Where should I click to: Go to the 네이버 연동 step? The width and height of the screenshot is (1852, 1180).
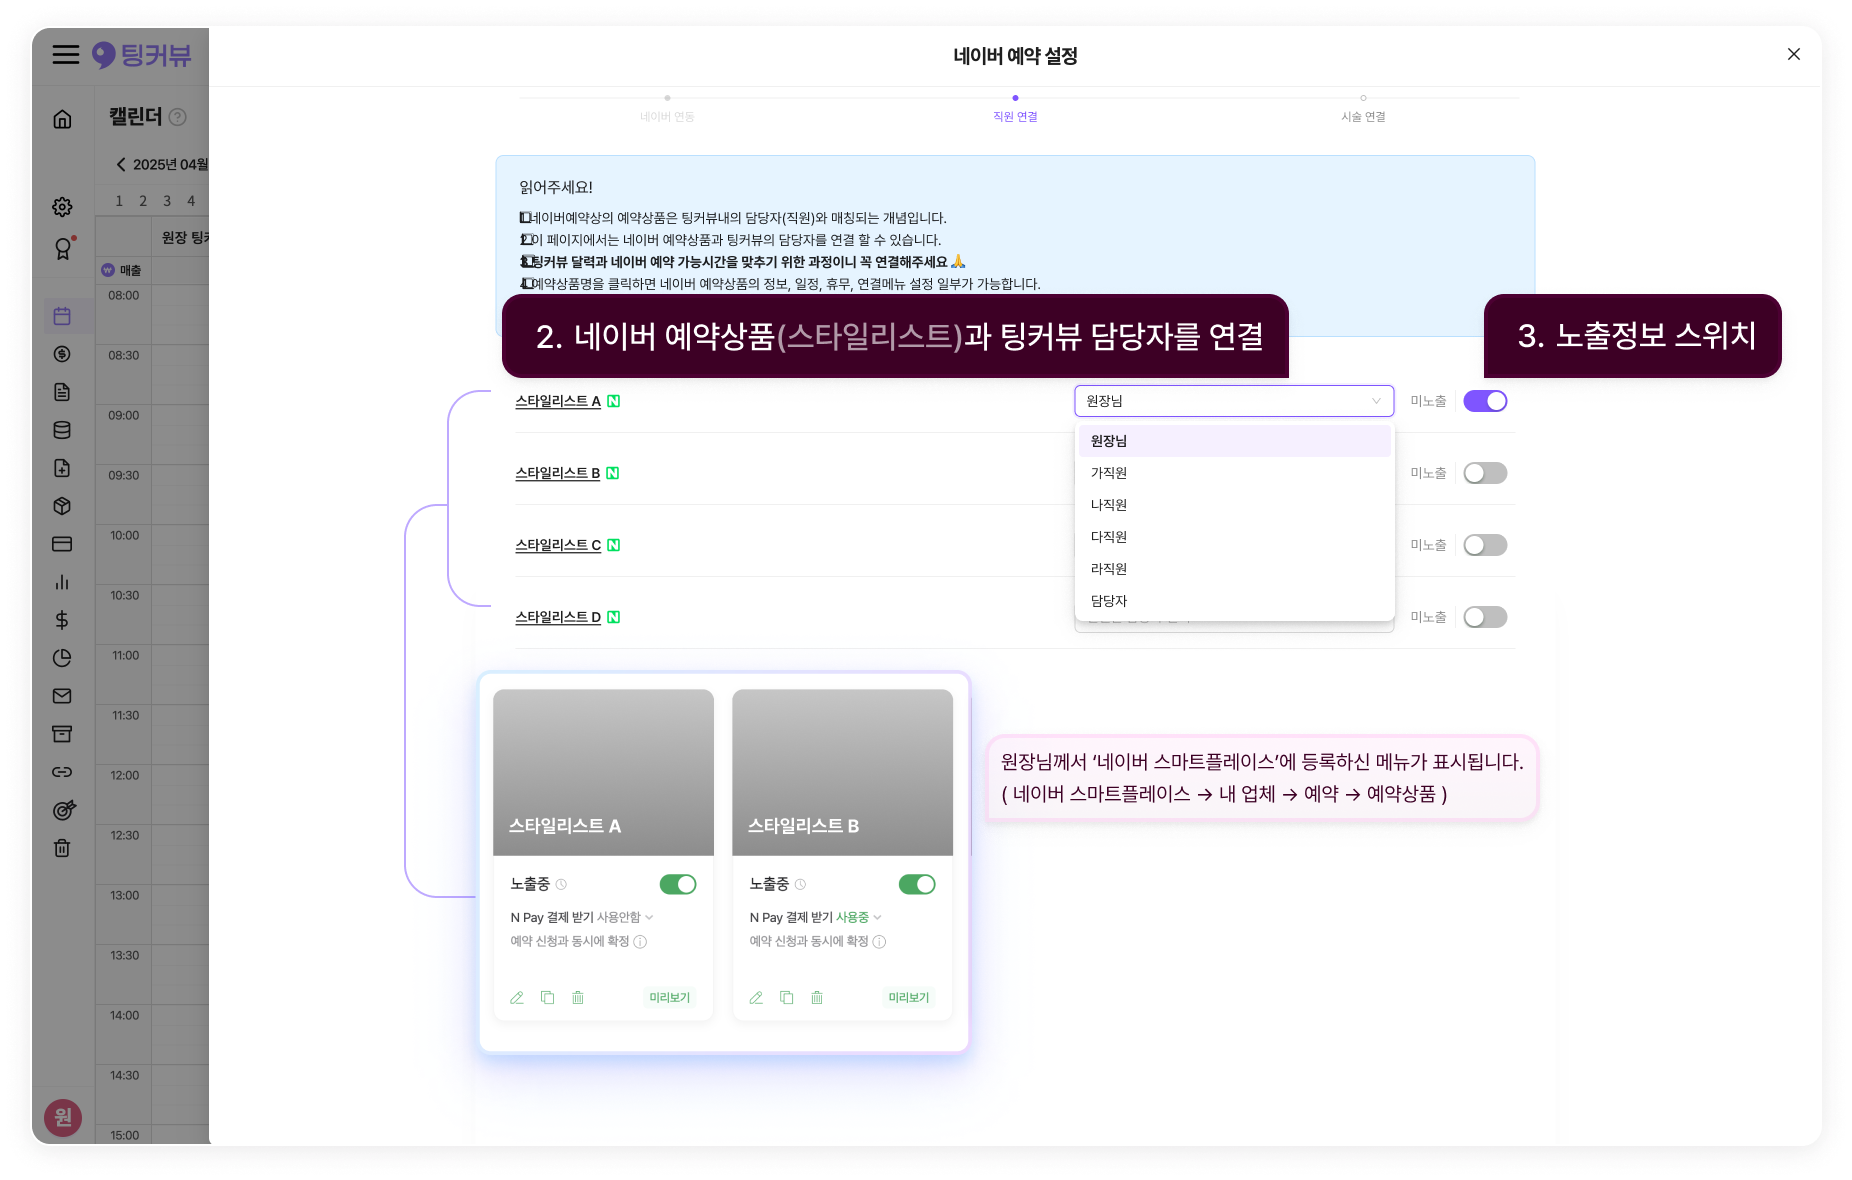[x=667, y=110]
